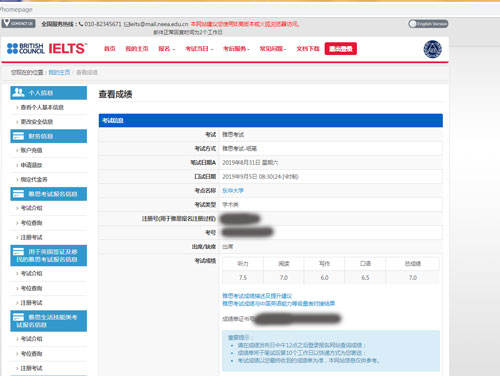This screenshot has height=376, width=500.
Task: Click the 口语 column header
Action: (365, 264)
